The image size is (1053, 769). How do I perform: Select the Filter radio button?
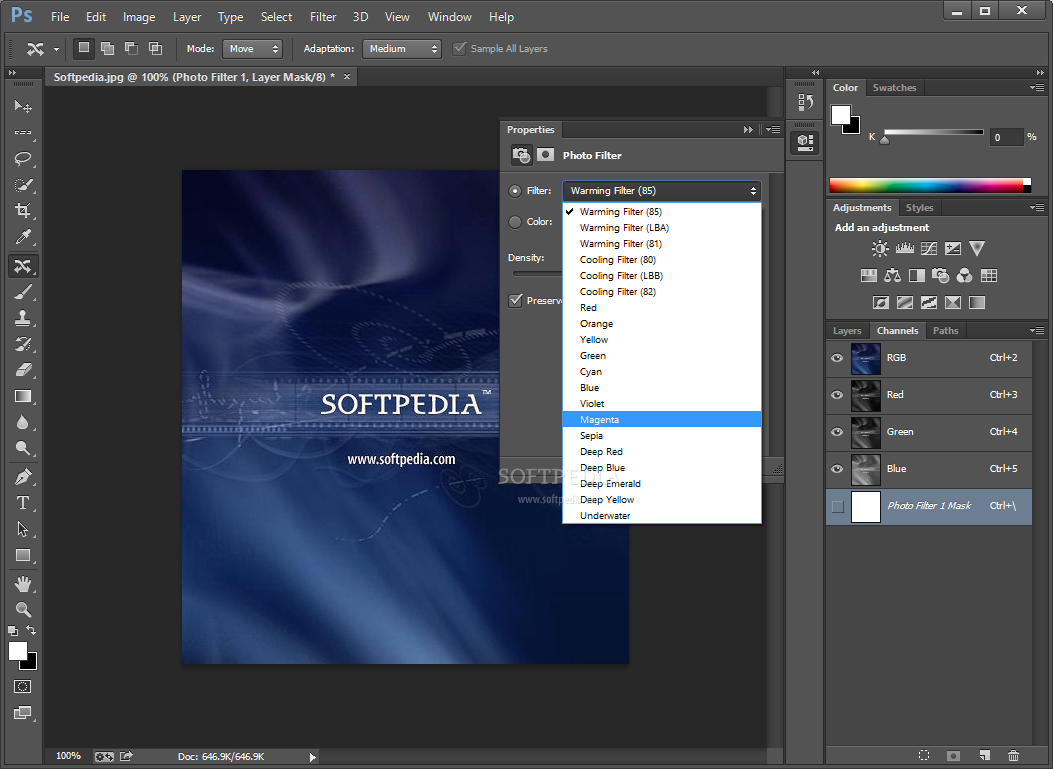coord(515,191)
